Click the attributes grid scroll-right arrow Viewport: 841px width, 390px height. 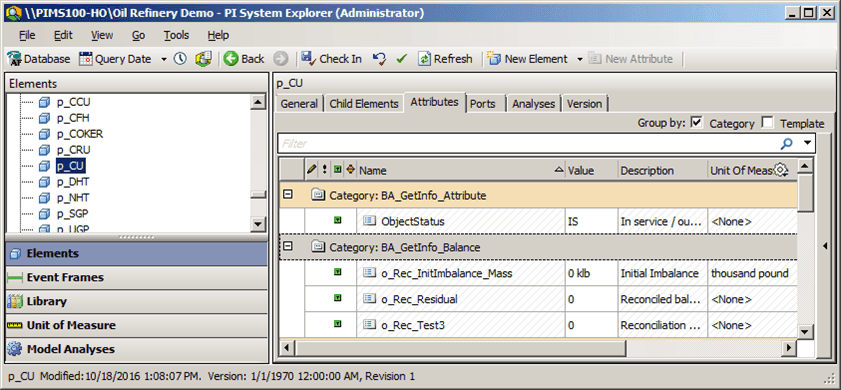pos(788,348)
